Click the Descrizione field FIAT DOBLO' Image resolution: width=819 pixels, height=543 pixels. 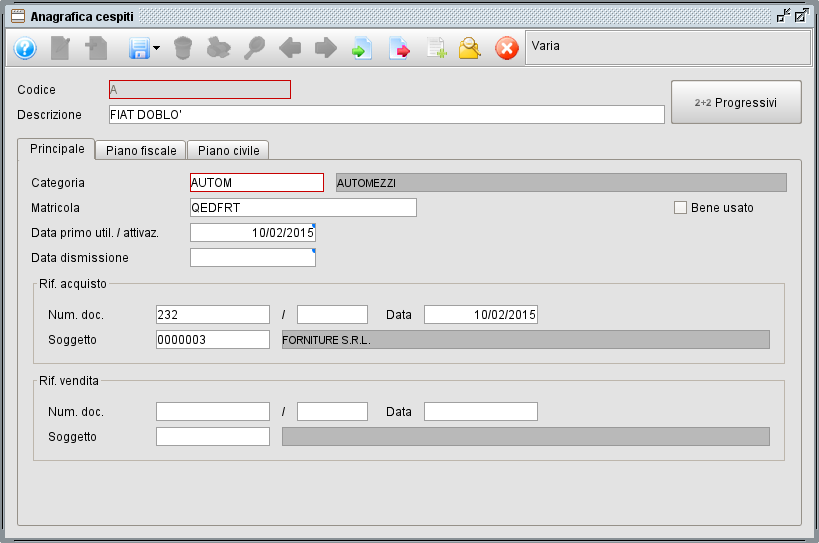pos(387,115)
